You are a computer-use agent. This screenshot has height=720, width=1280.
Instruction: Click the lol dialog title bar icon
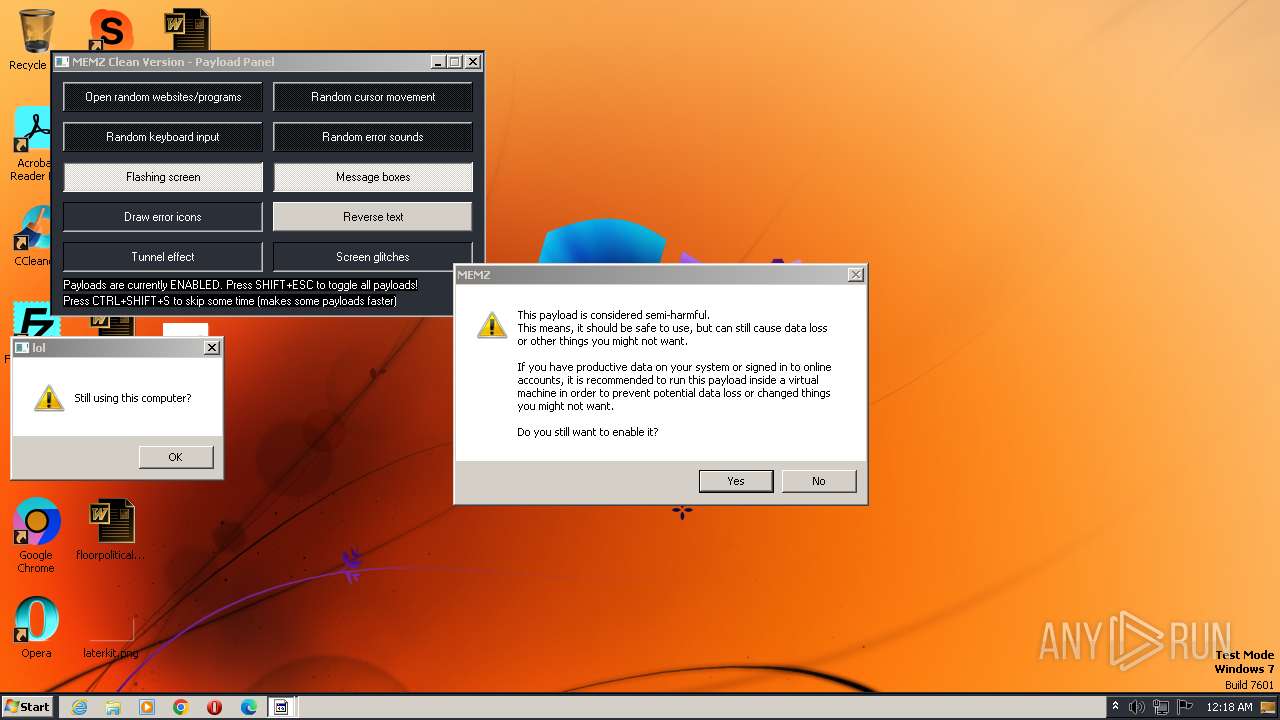click(x=22, y=347)
